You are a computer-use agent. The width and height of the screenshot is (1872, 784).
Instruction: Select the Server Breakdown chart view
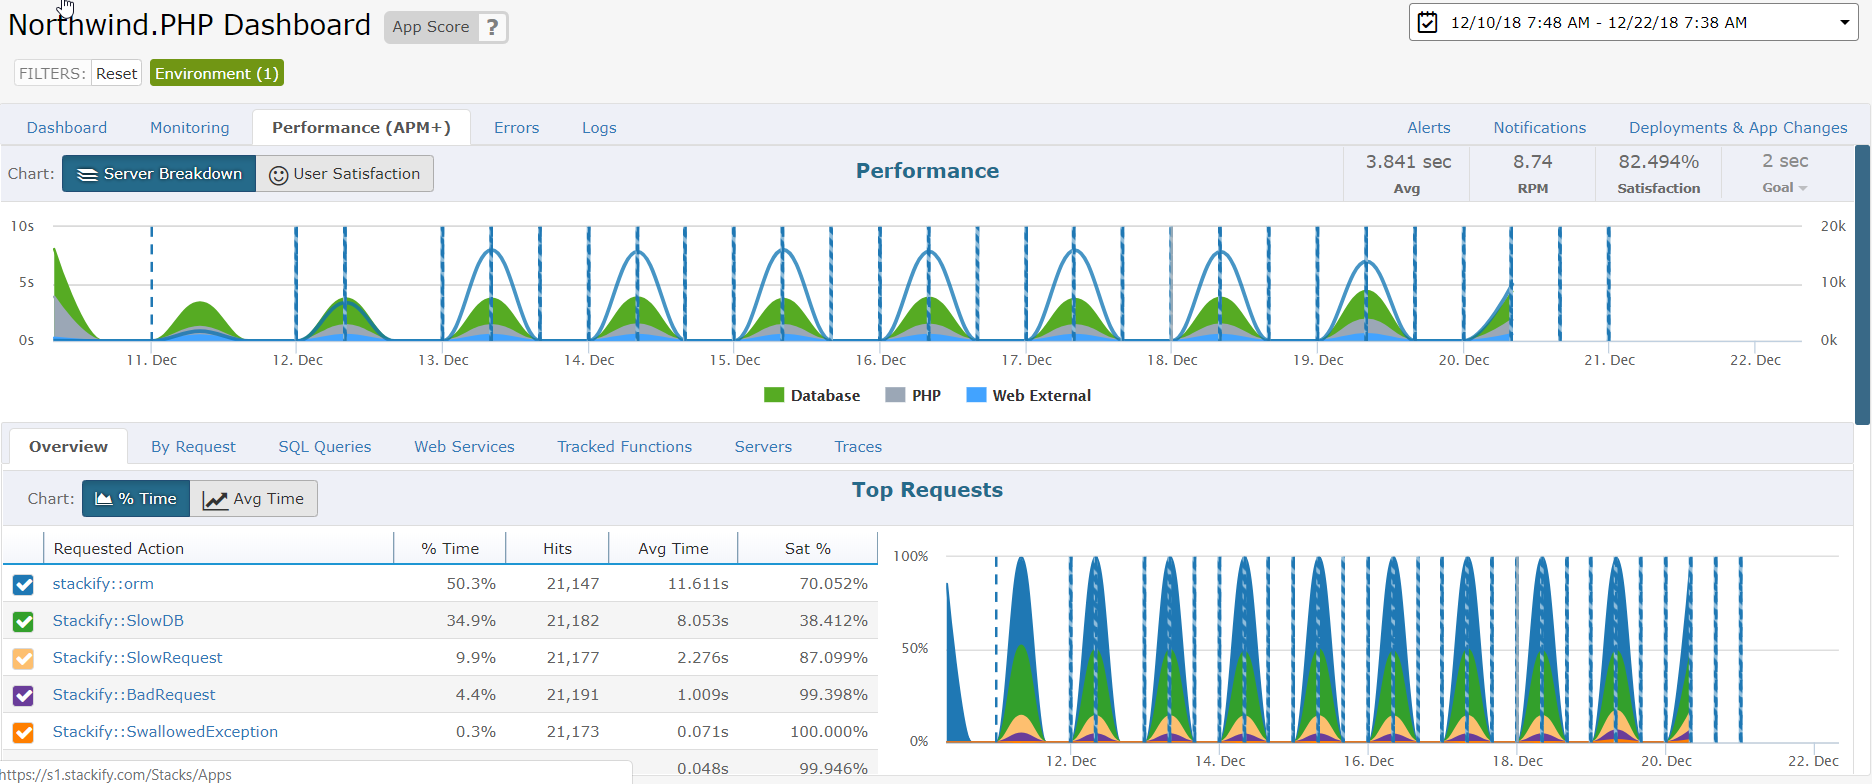pos(159,173)
